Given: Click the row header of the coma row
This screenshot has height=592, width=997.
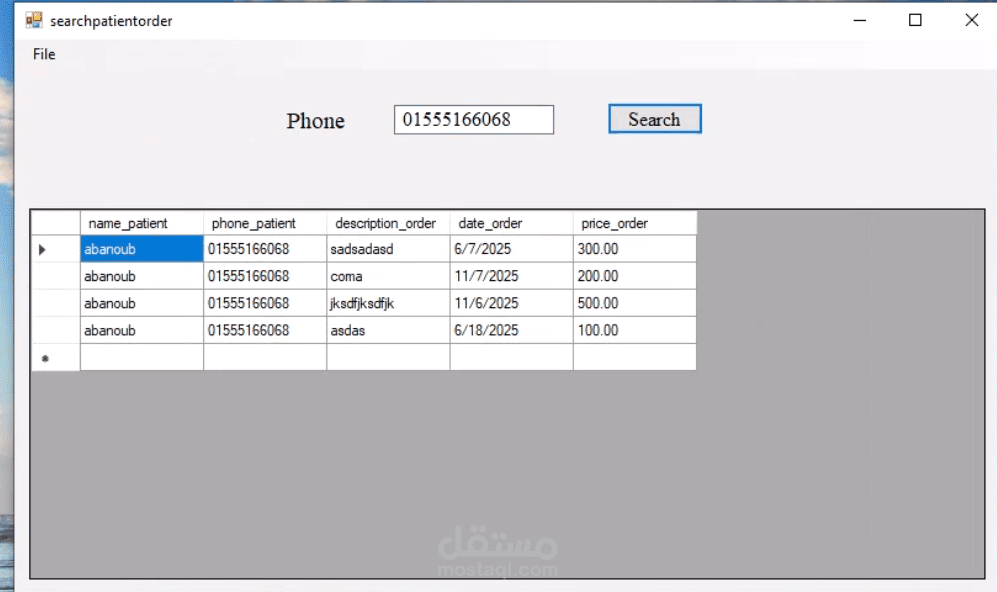Looking at the screenshot, I should (x=56, y=276).
